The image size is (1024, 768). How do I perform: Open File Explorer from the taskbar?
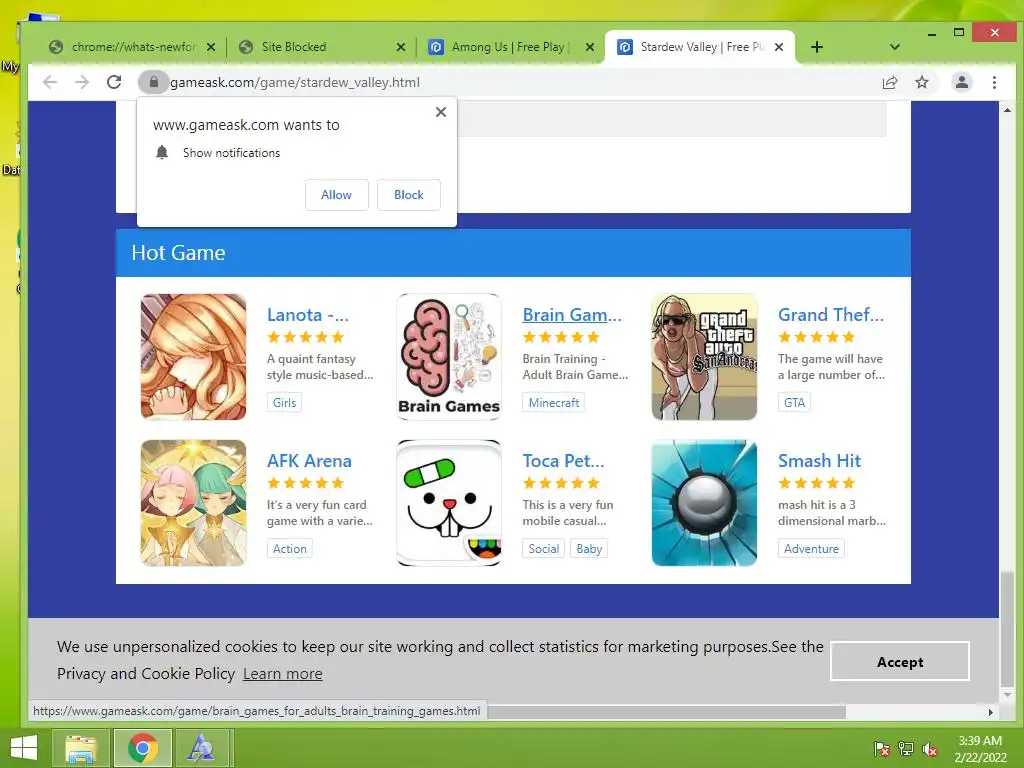click(81, 748)
